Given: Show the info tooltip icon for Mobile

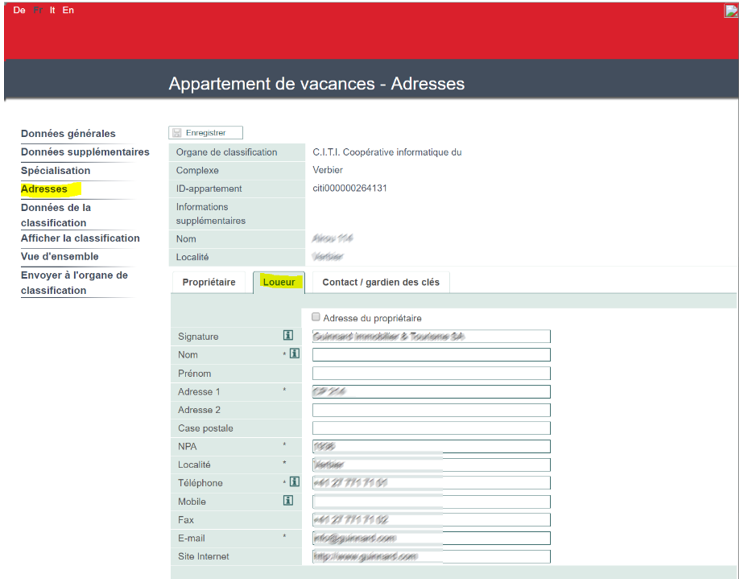Looking at the screenshot, I should click(x=288, y=501).
